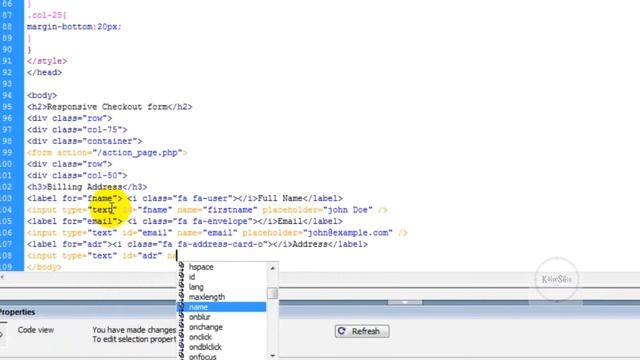Image resolution: width=640 pixels, height=360 pixels.
Task: Collapse the Properties panel using the divider arrow
Action: point(405,302)
